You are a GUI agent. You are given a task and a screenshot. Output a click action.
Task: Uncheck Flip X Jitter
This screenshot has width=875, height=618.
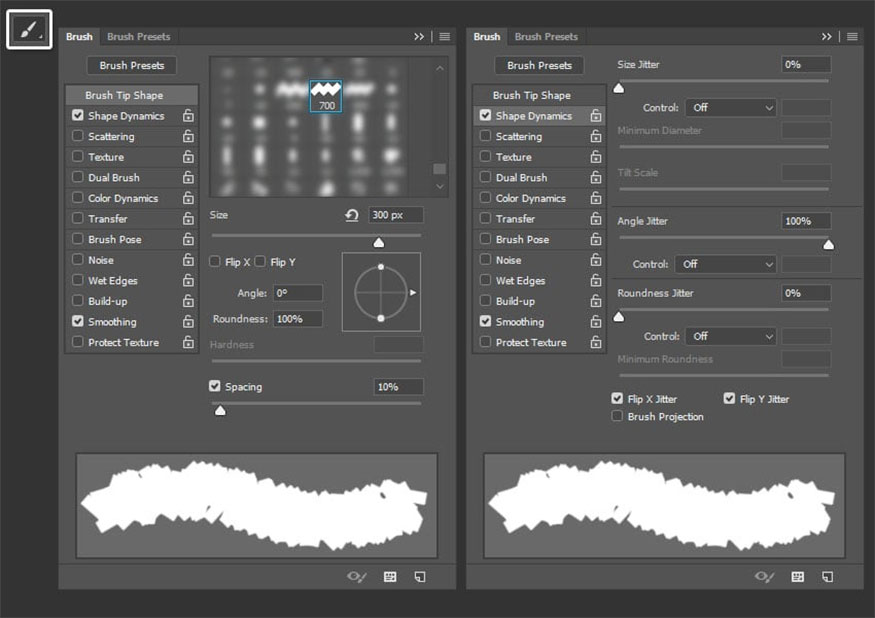617,398
